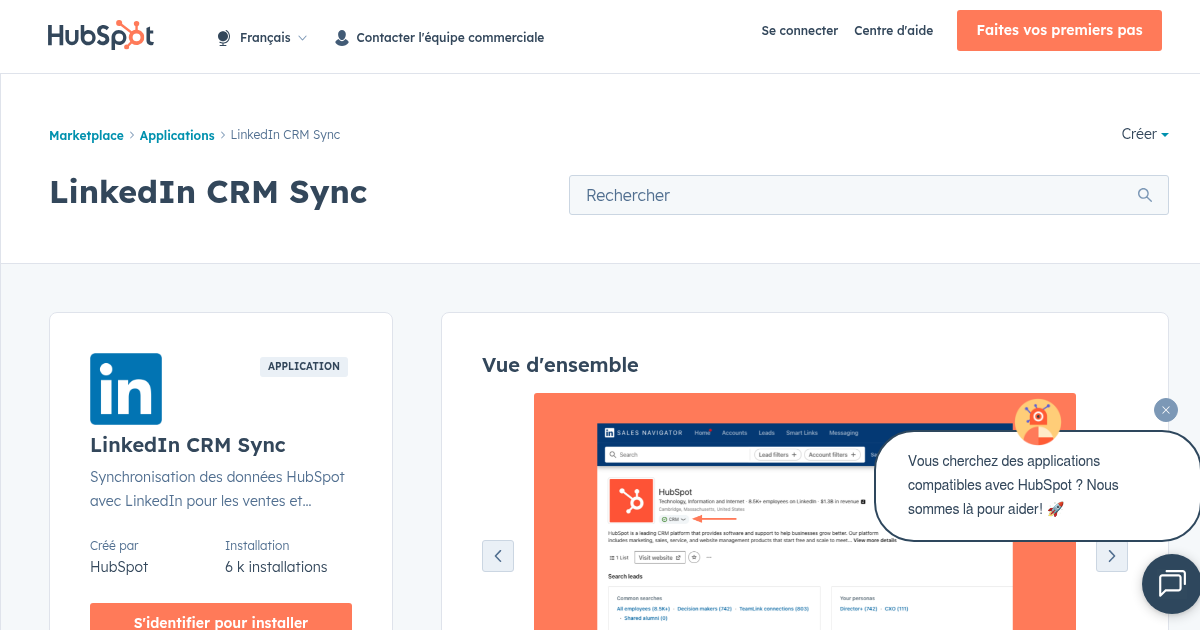The image size is (1200, 630).
Task: Select Se connecter in the top navigation
Action: 799,30
